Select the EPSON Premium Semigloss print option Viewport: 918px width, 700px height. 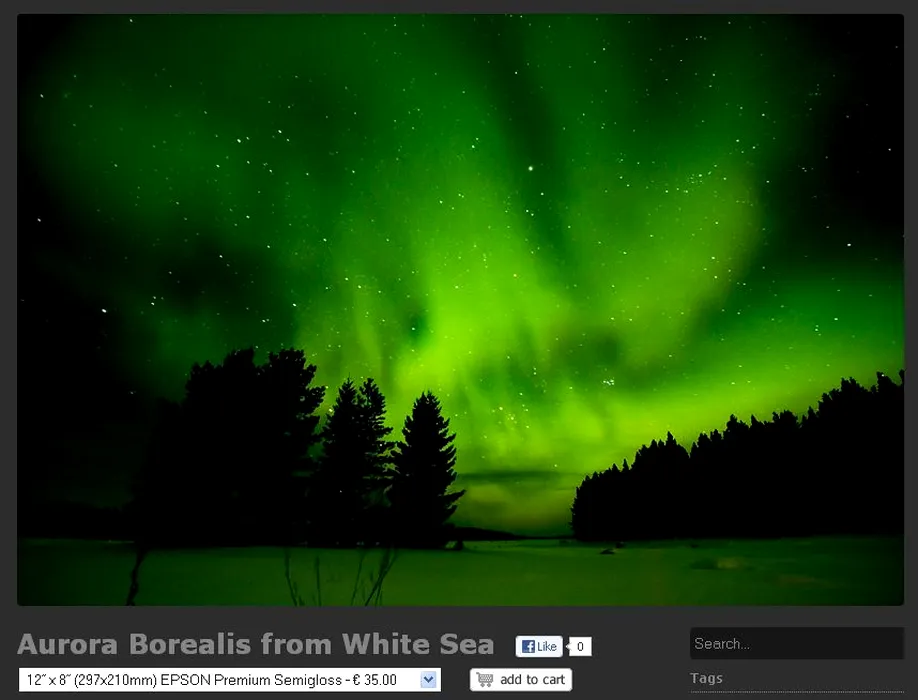[x=229, y=680]
